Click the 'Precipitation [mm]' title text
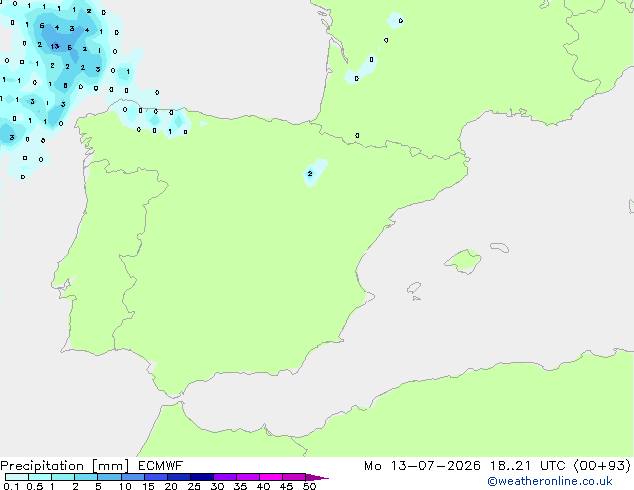Viewport: 634px width, 490px height. 65,466
